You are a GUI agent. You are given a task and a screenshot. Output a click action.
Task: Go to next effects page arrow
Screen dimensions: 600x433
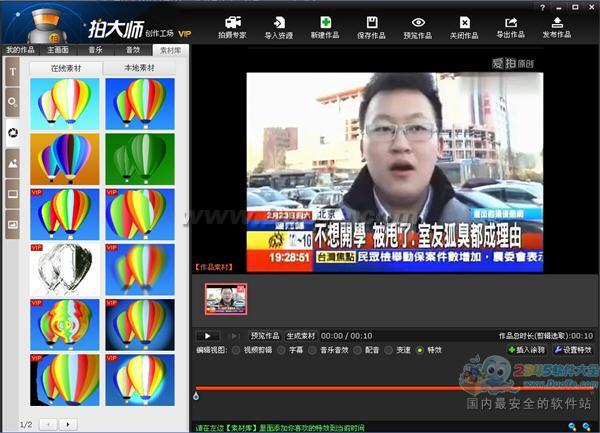click(68, 424)
